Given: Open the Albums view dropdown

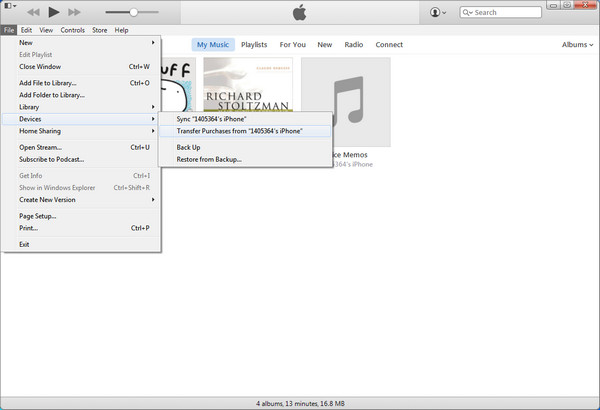Looking at the screenshot, I should pyautogui.click(x=577, y=45).
